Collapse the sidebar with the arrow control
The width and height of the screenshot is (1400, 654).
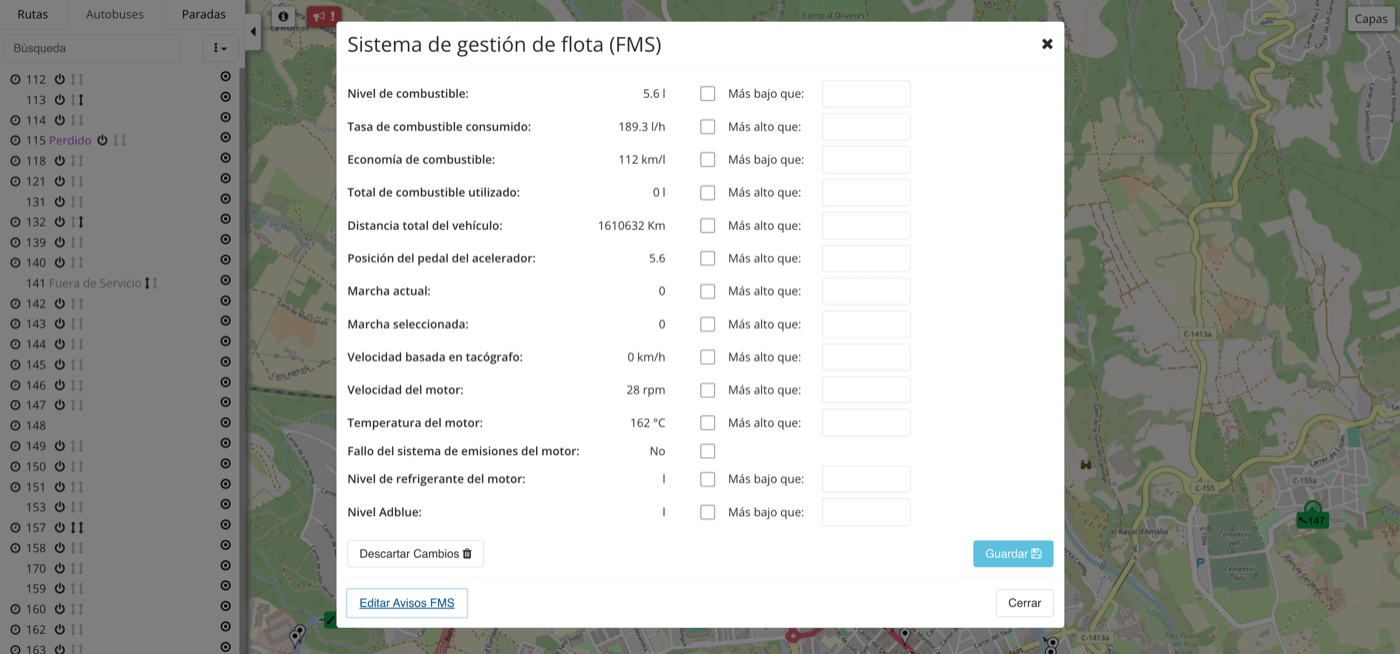tap(253, 31)
